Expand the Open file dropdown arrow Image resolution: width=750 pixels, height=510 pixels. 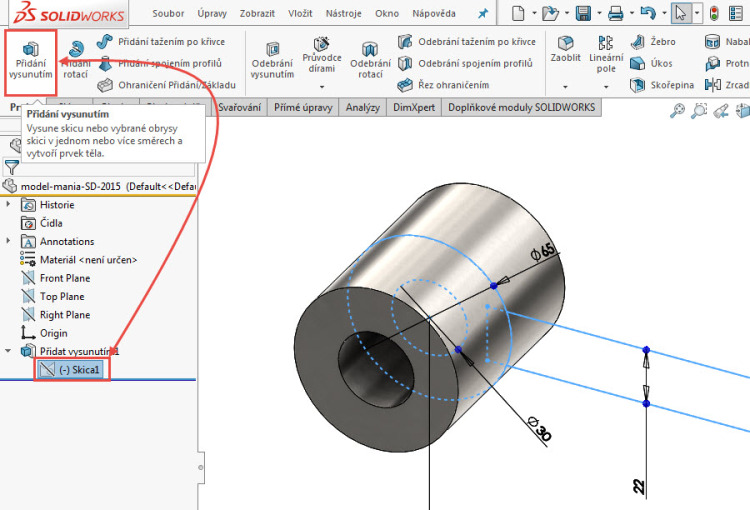click(x=567, y=13)
